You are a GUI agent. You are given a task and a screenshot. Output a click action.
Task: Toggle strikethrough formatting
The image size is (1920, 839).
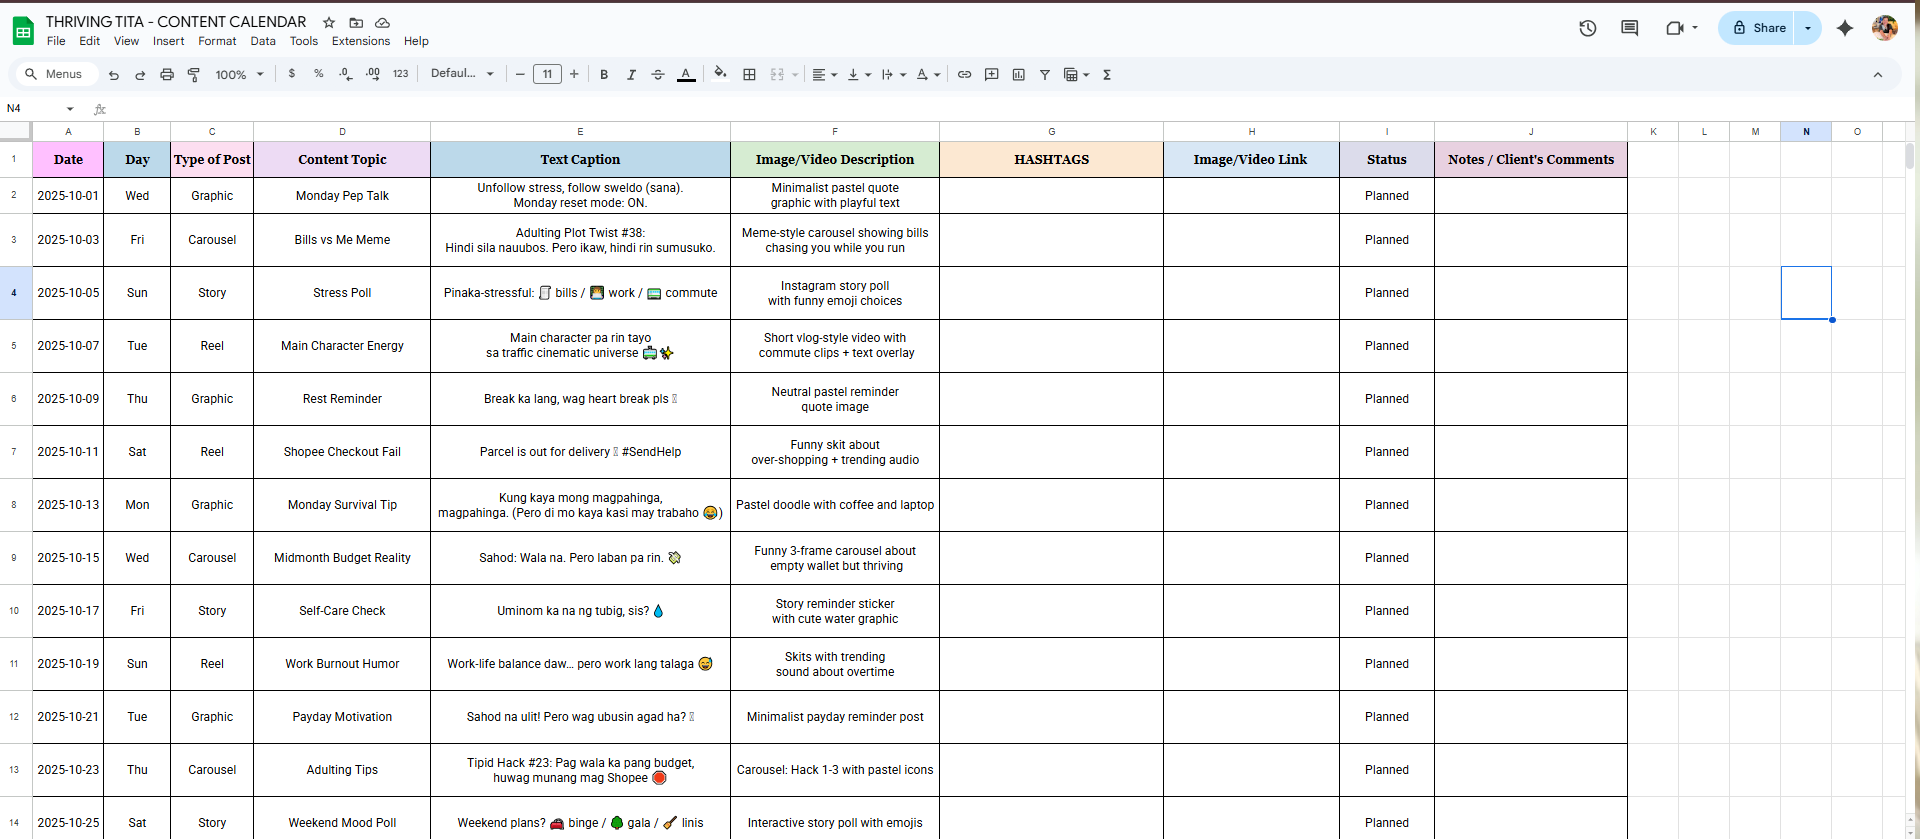[658, 75]
